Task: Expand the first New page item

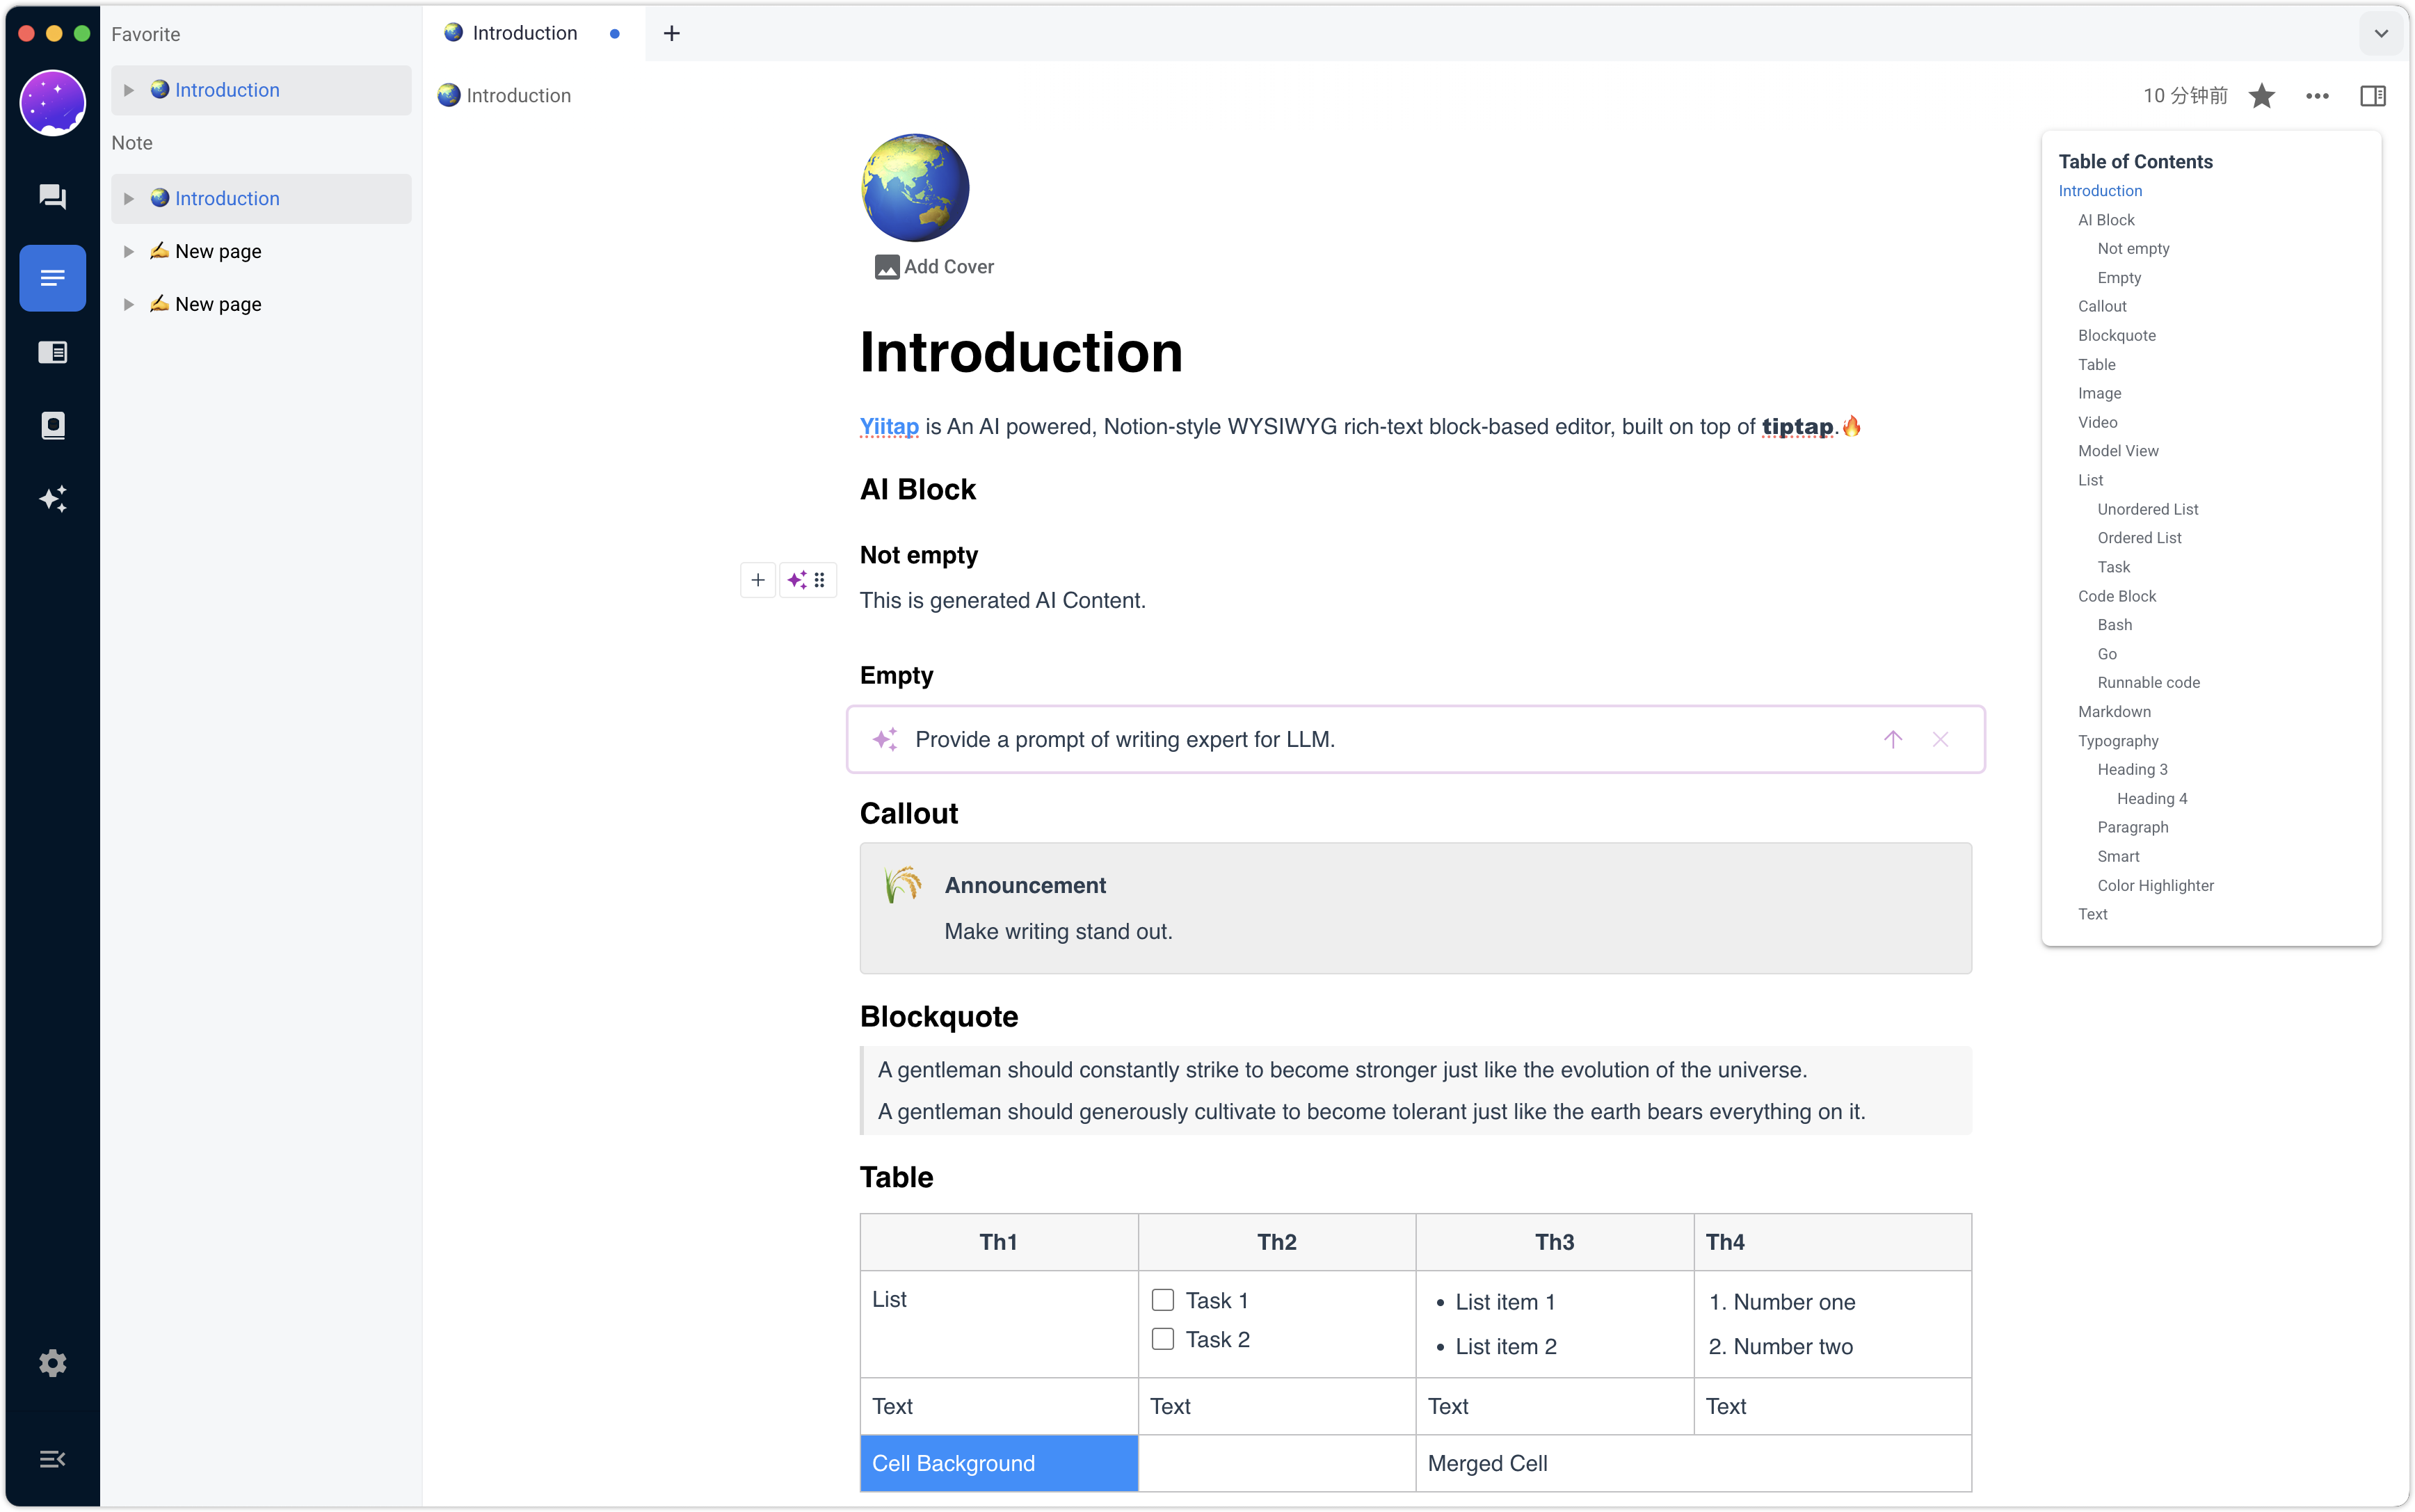Action: point(129,251)
